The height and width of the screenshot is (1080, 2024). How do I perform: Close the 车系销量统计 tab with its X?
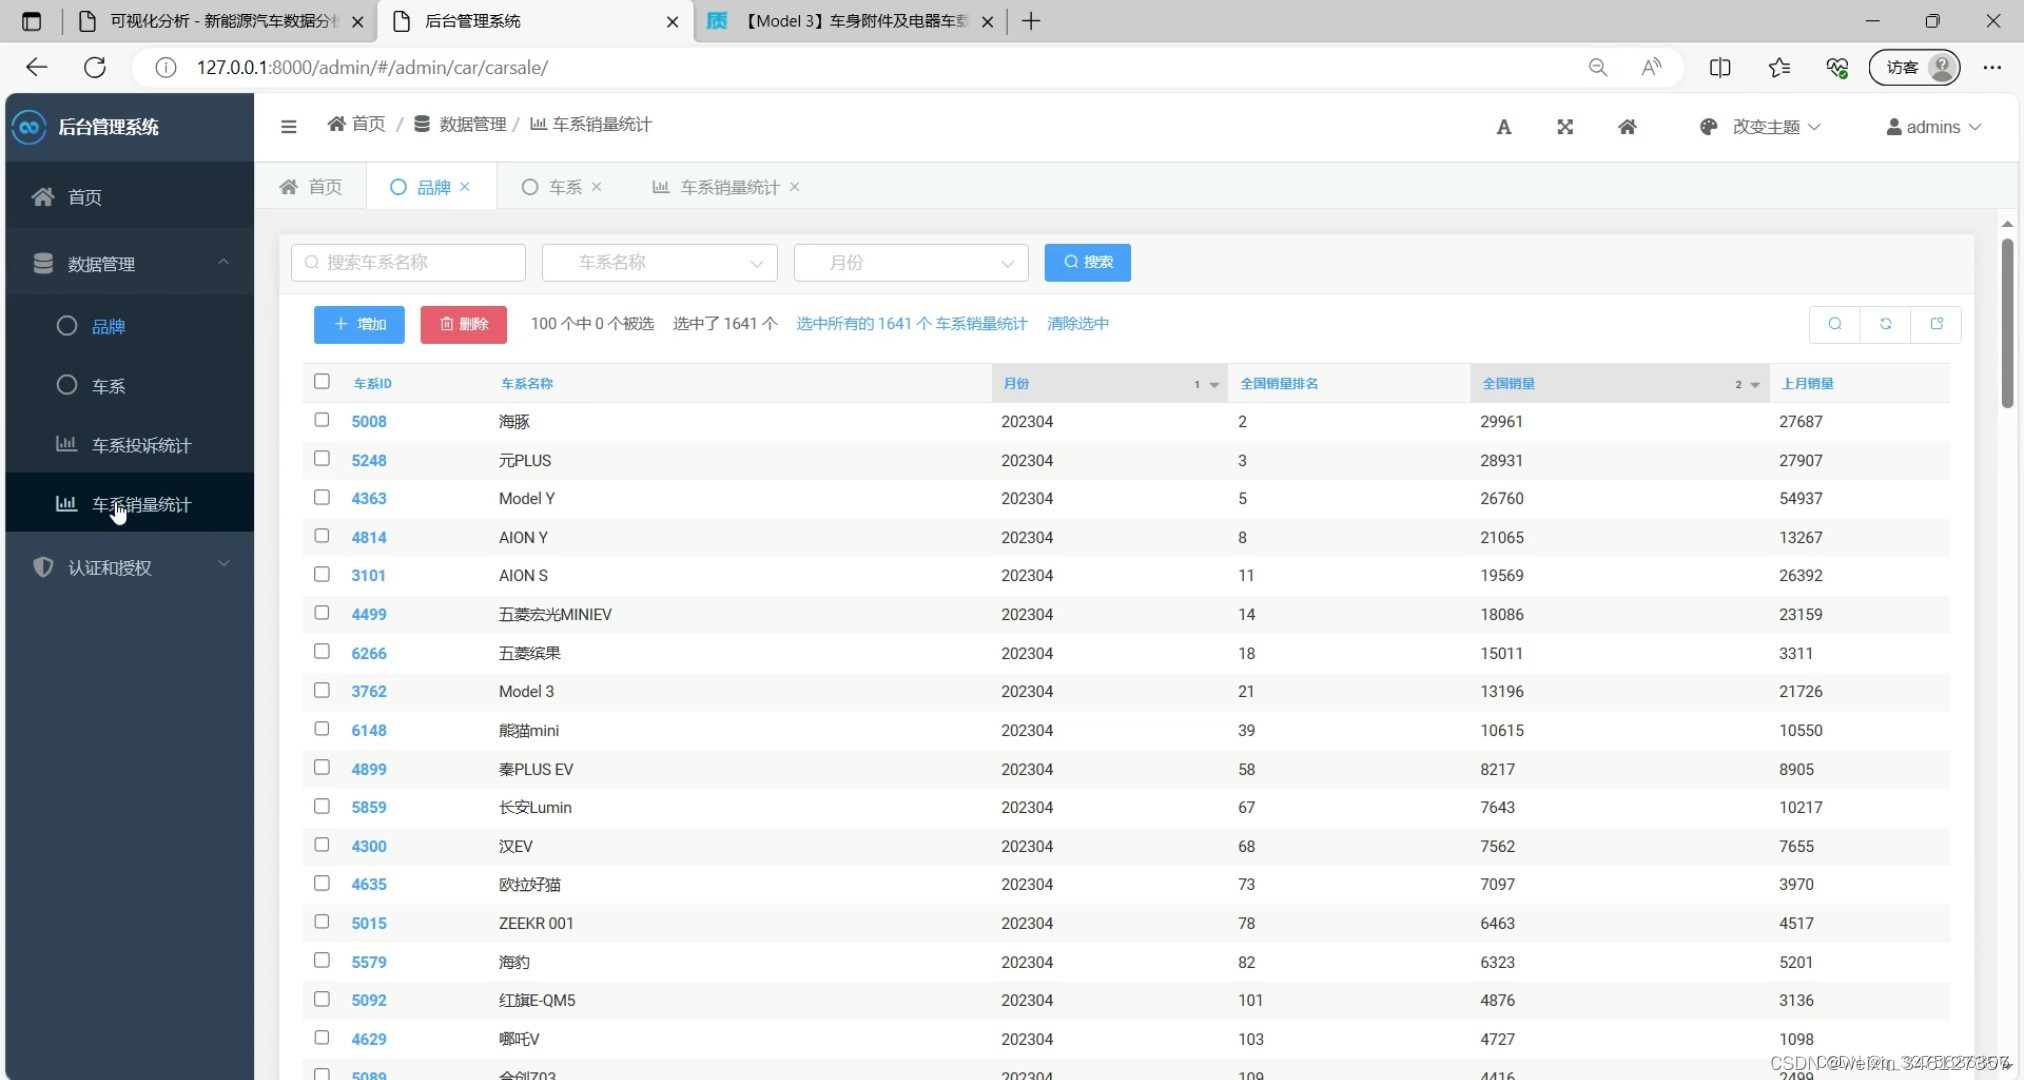795,187
